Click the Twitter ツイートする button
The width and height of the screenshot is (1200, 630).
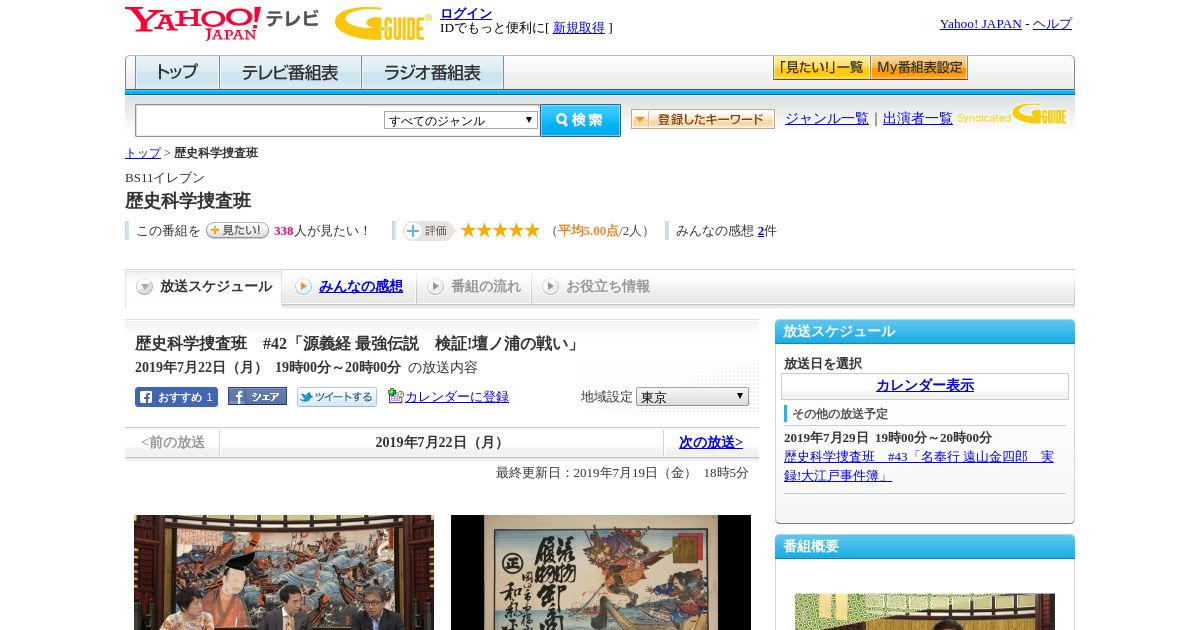337,397
